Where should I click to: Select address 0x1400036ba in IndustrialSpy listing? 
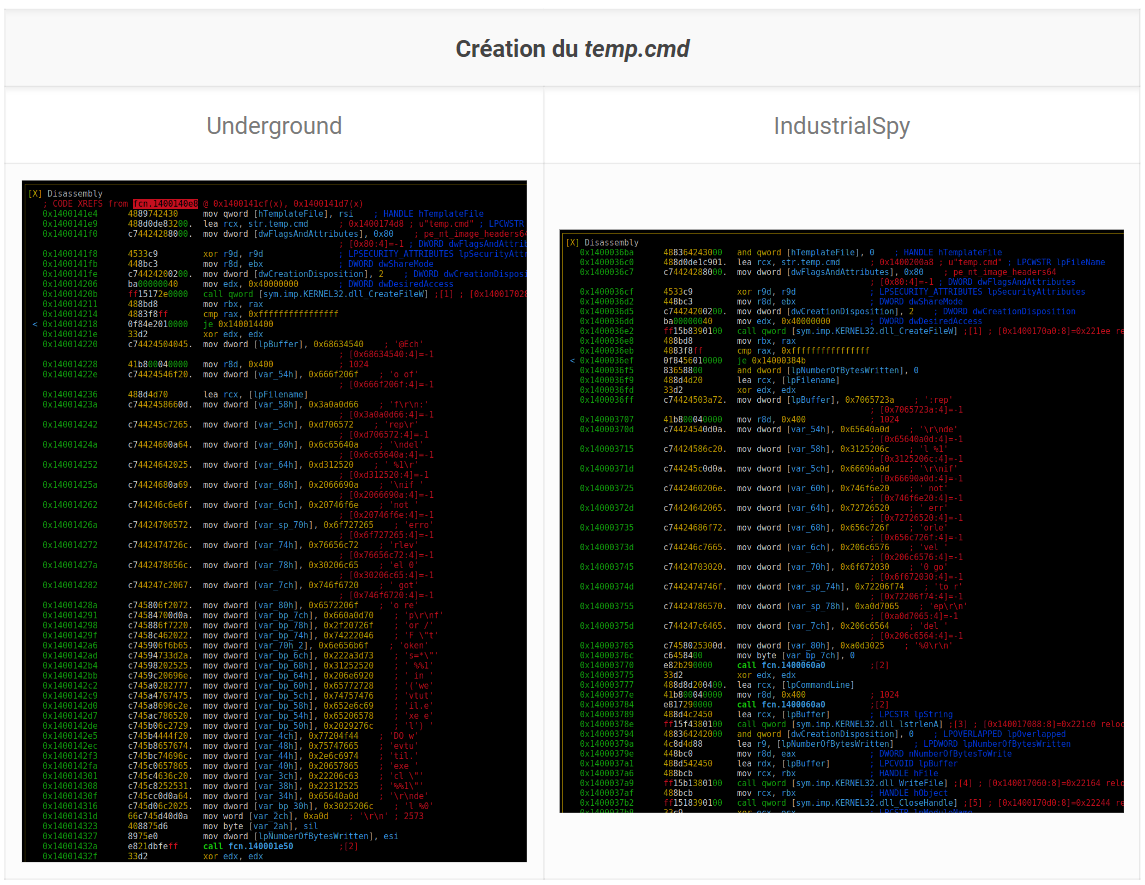click(x=606, y=253)
